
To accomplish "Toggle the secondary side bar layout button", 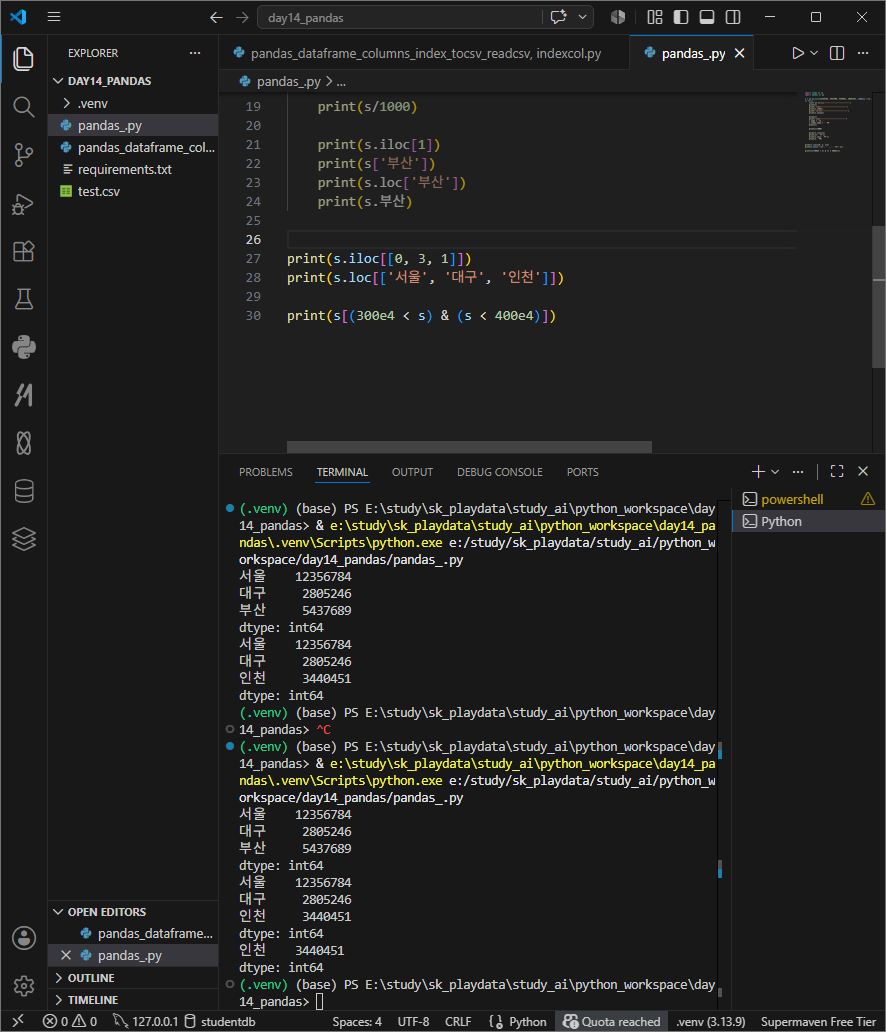I will (733, 17).
